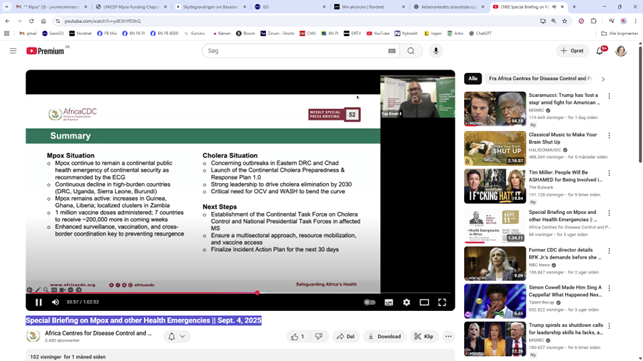Select the Alle filter chip

point(473,78)
